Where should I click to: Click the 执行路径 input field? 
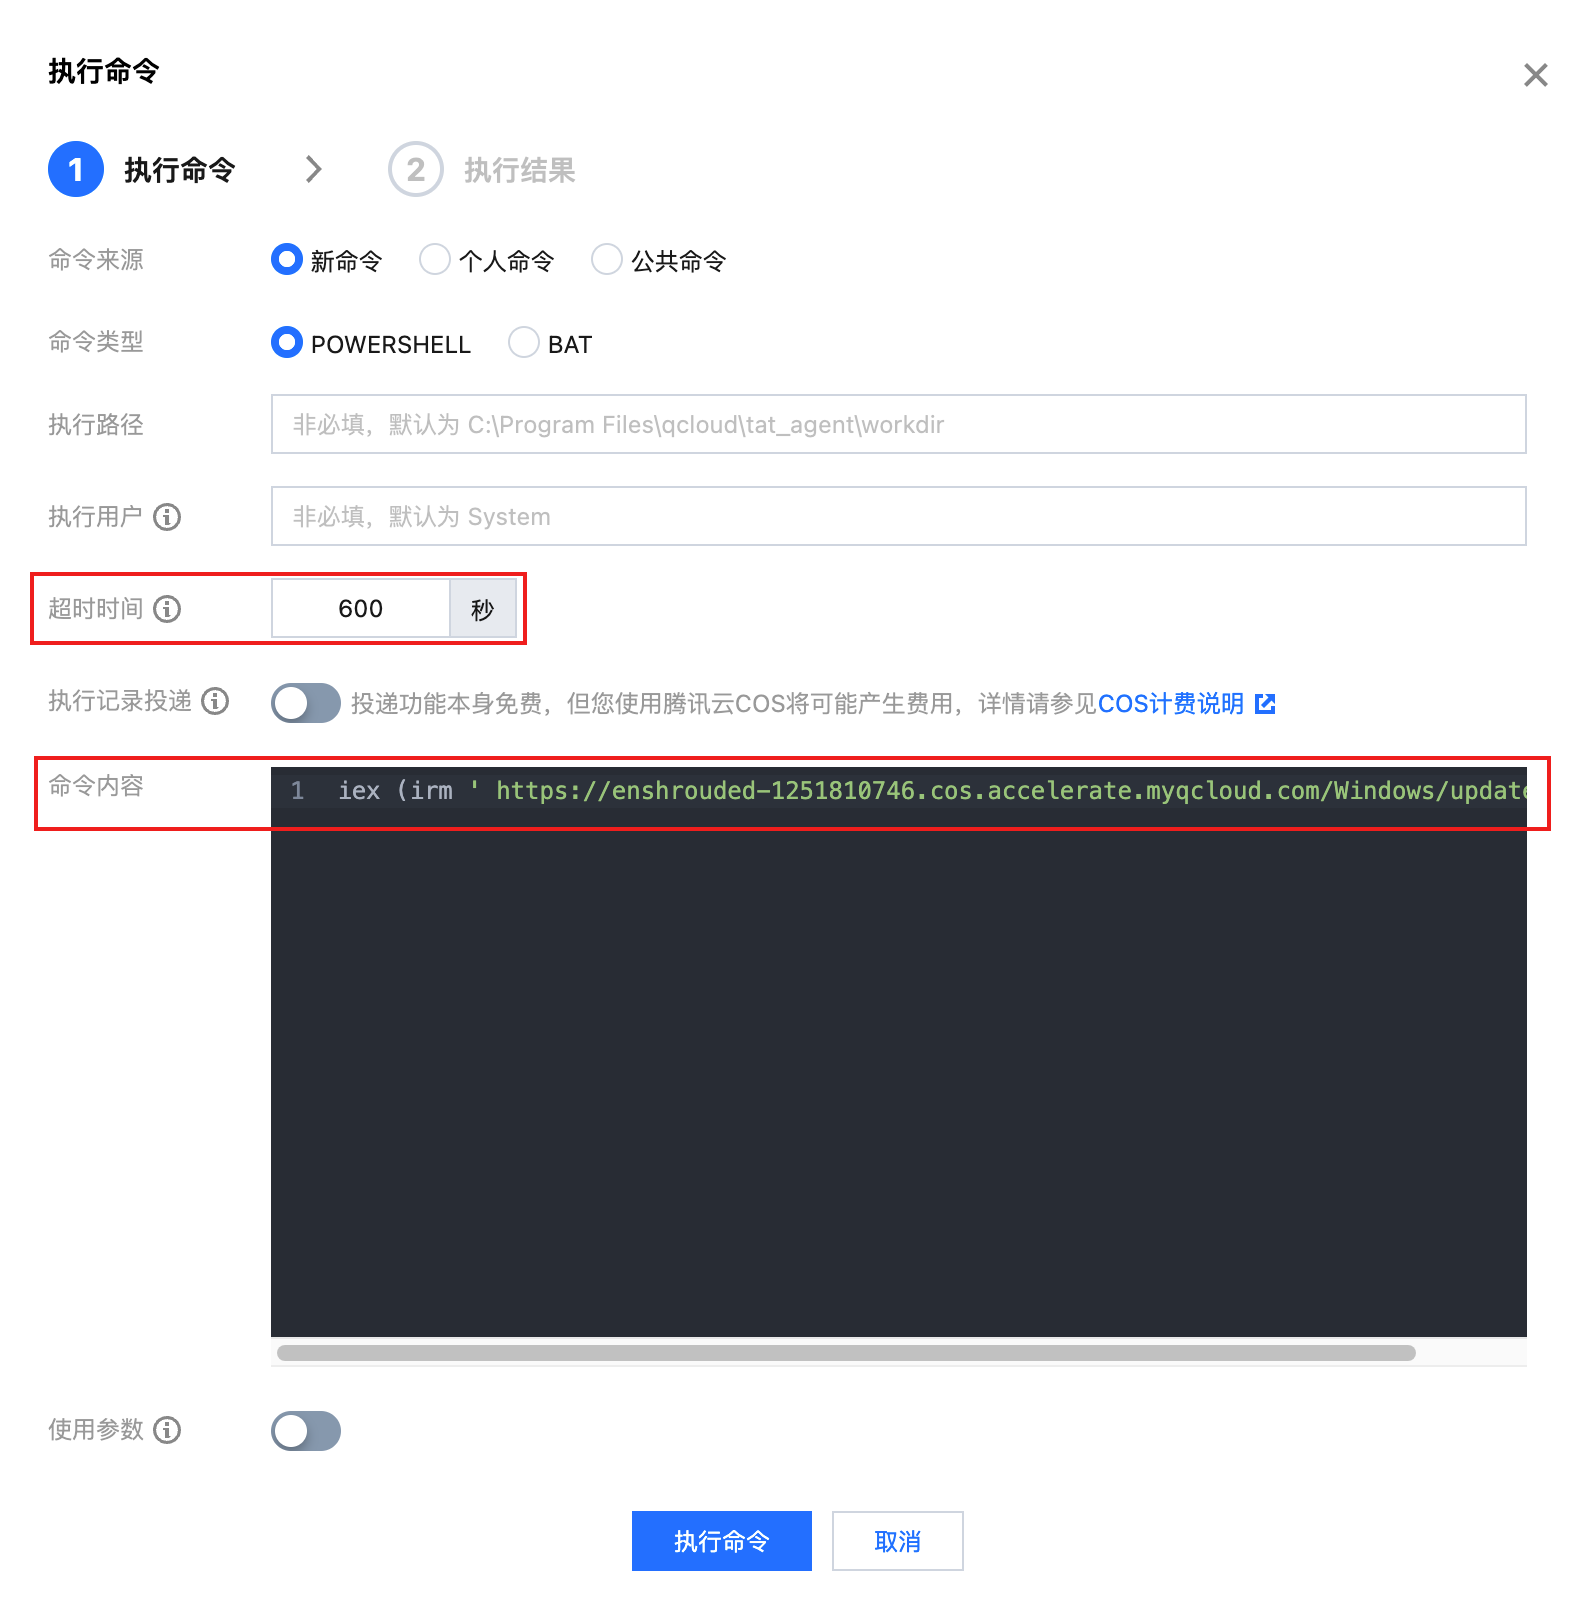coord(898,424)
